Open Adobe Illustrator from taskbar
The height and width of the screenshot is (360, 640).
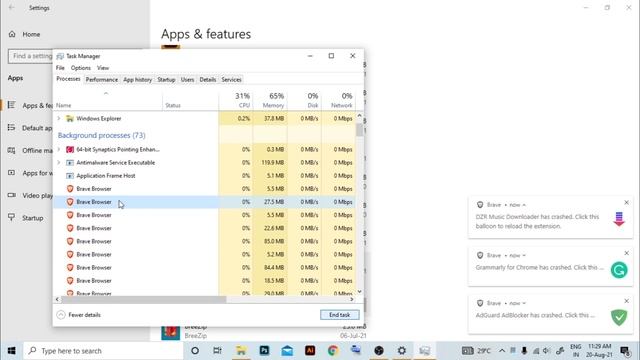point(310,351)
